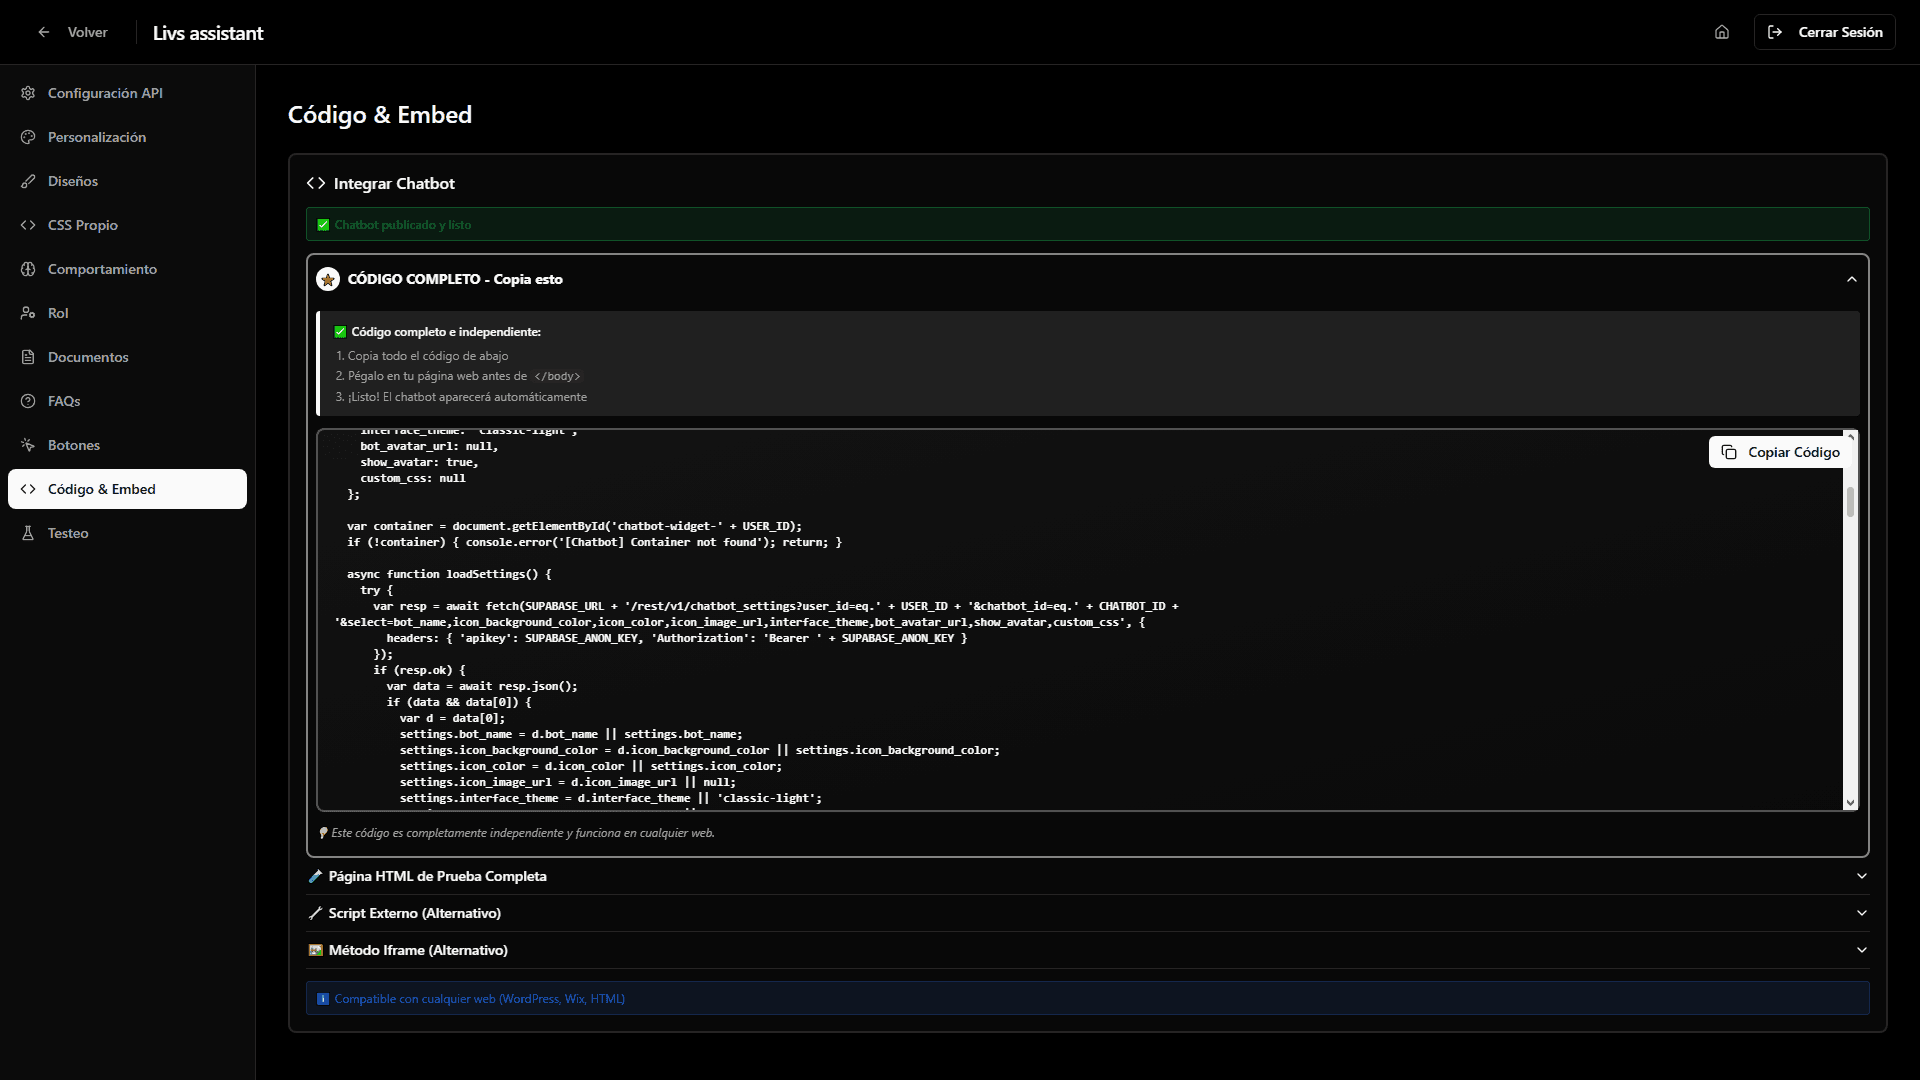This screenshot has height=1080, width=1920.
Task: Select the Personalización section
Action: pos(97,137)
